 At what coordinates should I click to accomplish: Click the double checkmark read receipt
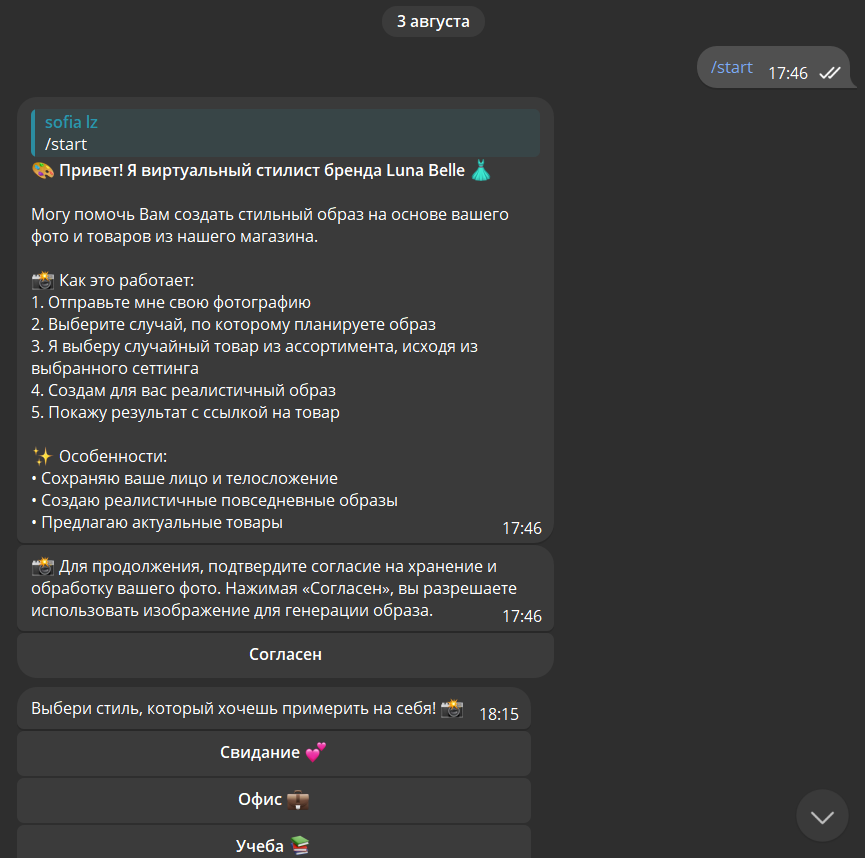(x=829, y=72)
